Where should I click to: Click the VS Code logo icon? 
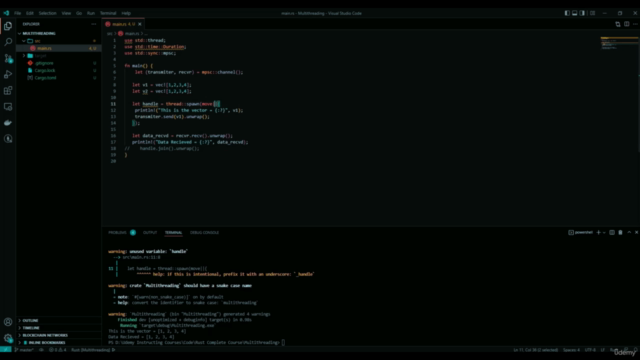click(x=6, y=13)
